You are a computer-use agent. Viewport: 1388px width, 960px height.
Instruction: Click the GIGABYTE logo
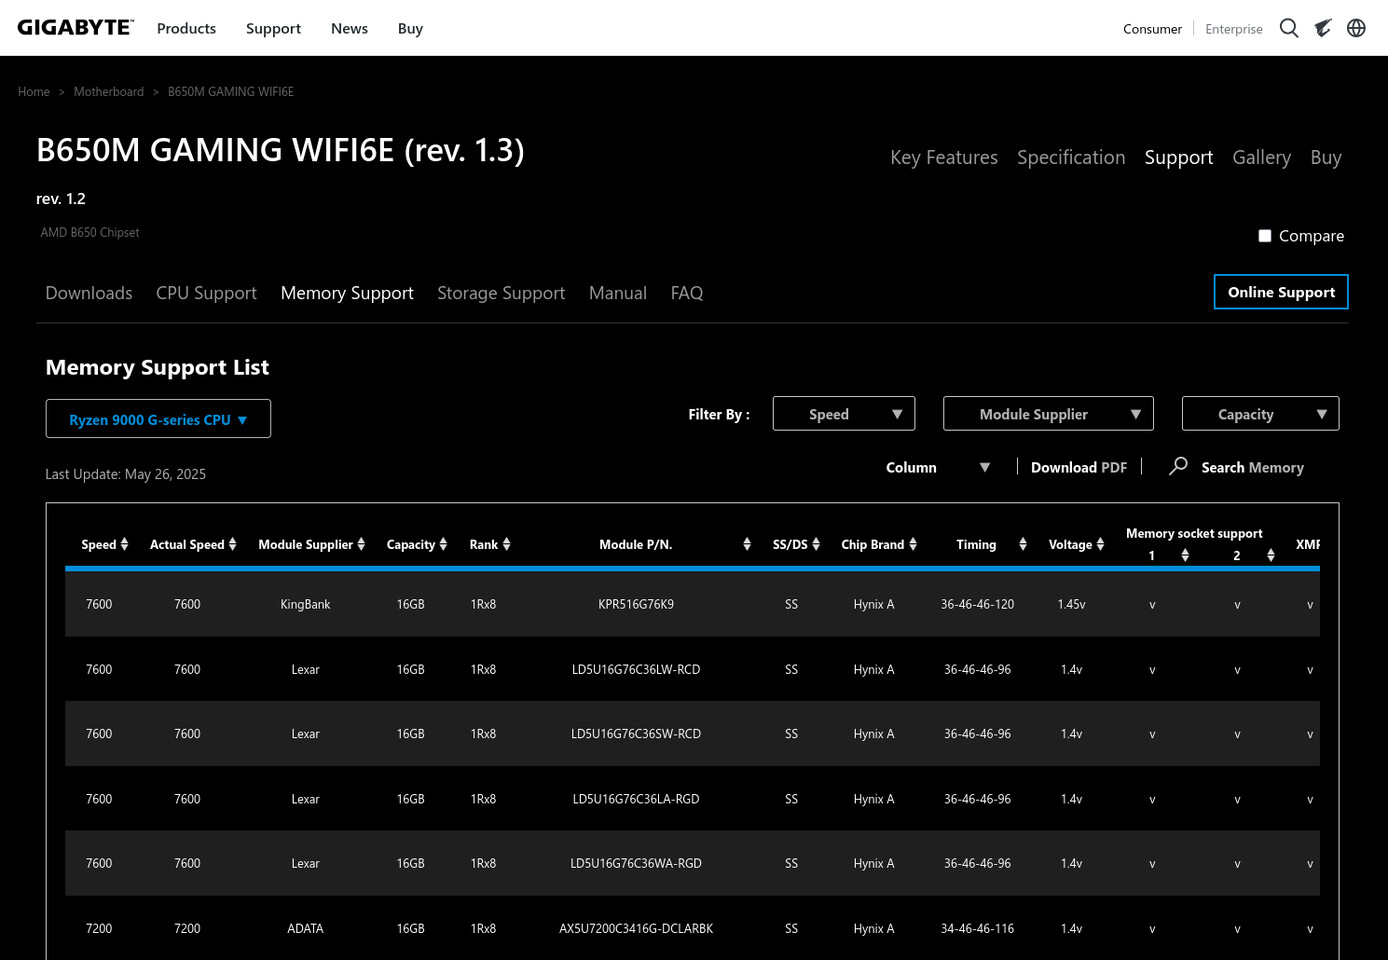(75, 28)
